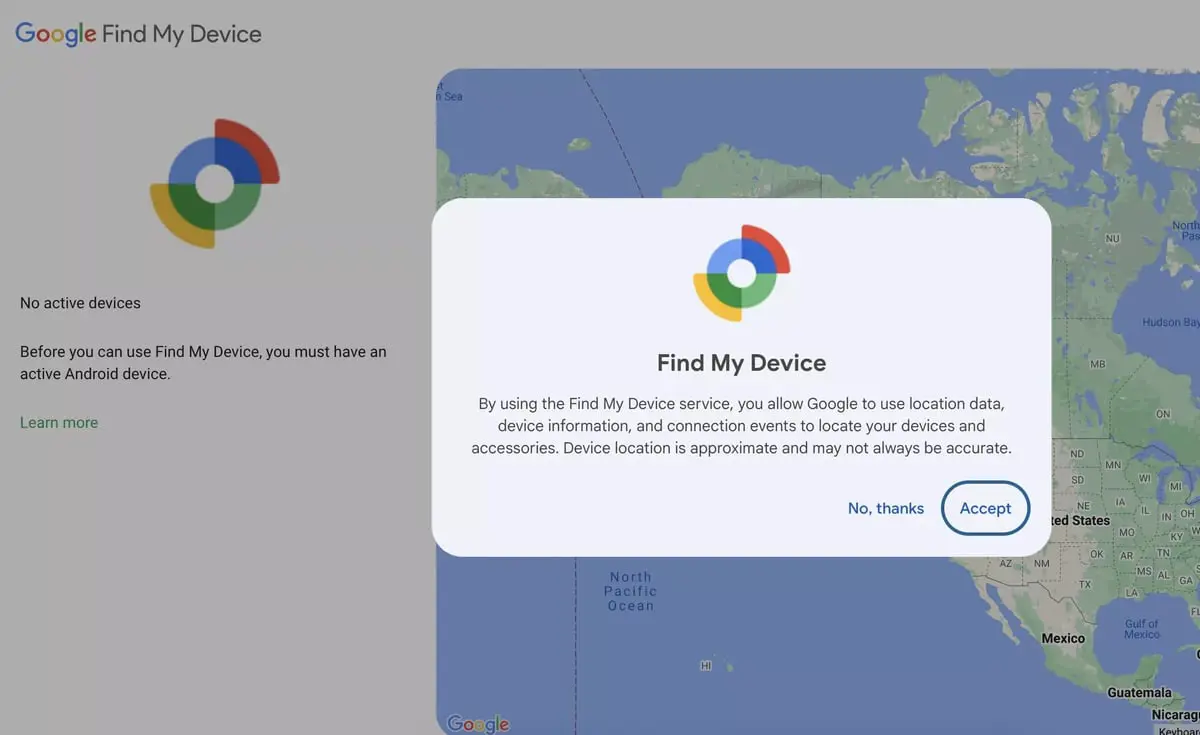Click the OK state label on the map

(1097, 554)
